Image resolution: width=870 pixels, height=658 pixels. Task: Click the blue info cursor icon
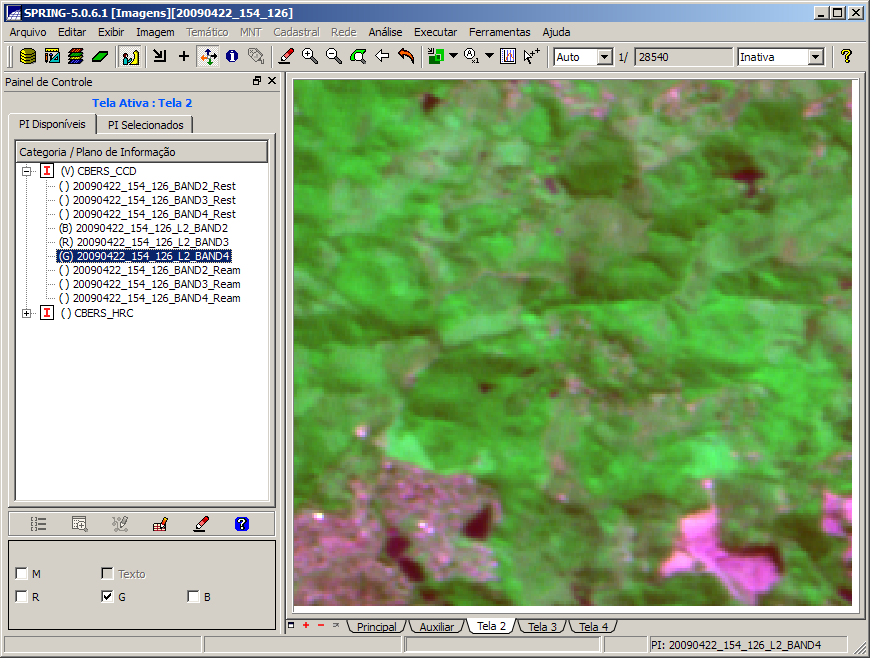(232, 57)
